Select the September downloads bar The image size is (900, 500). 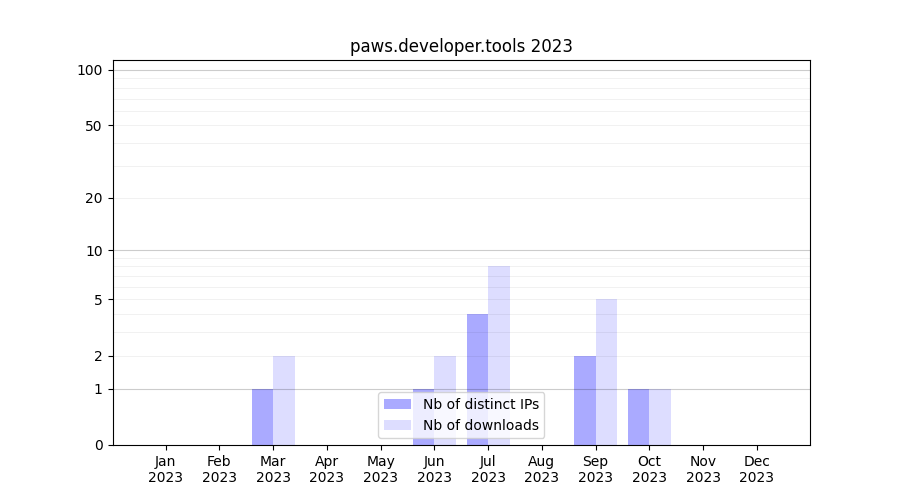(x=606, y=372)
